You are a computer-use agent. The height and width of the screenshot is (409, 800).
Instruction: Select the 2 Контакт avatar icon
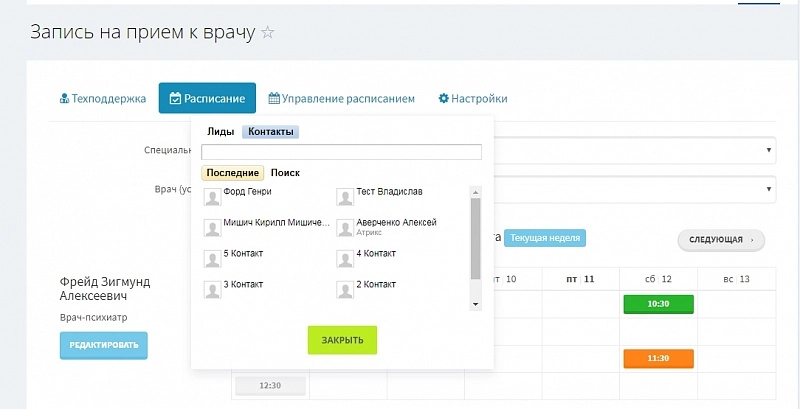(345, 289)
